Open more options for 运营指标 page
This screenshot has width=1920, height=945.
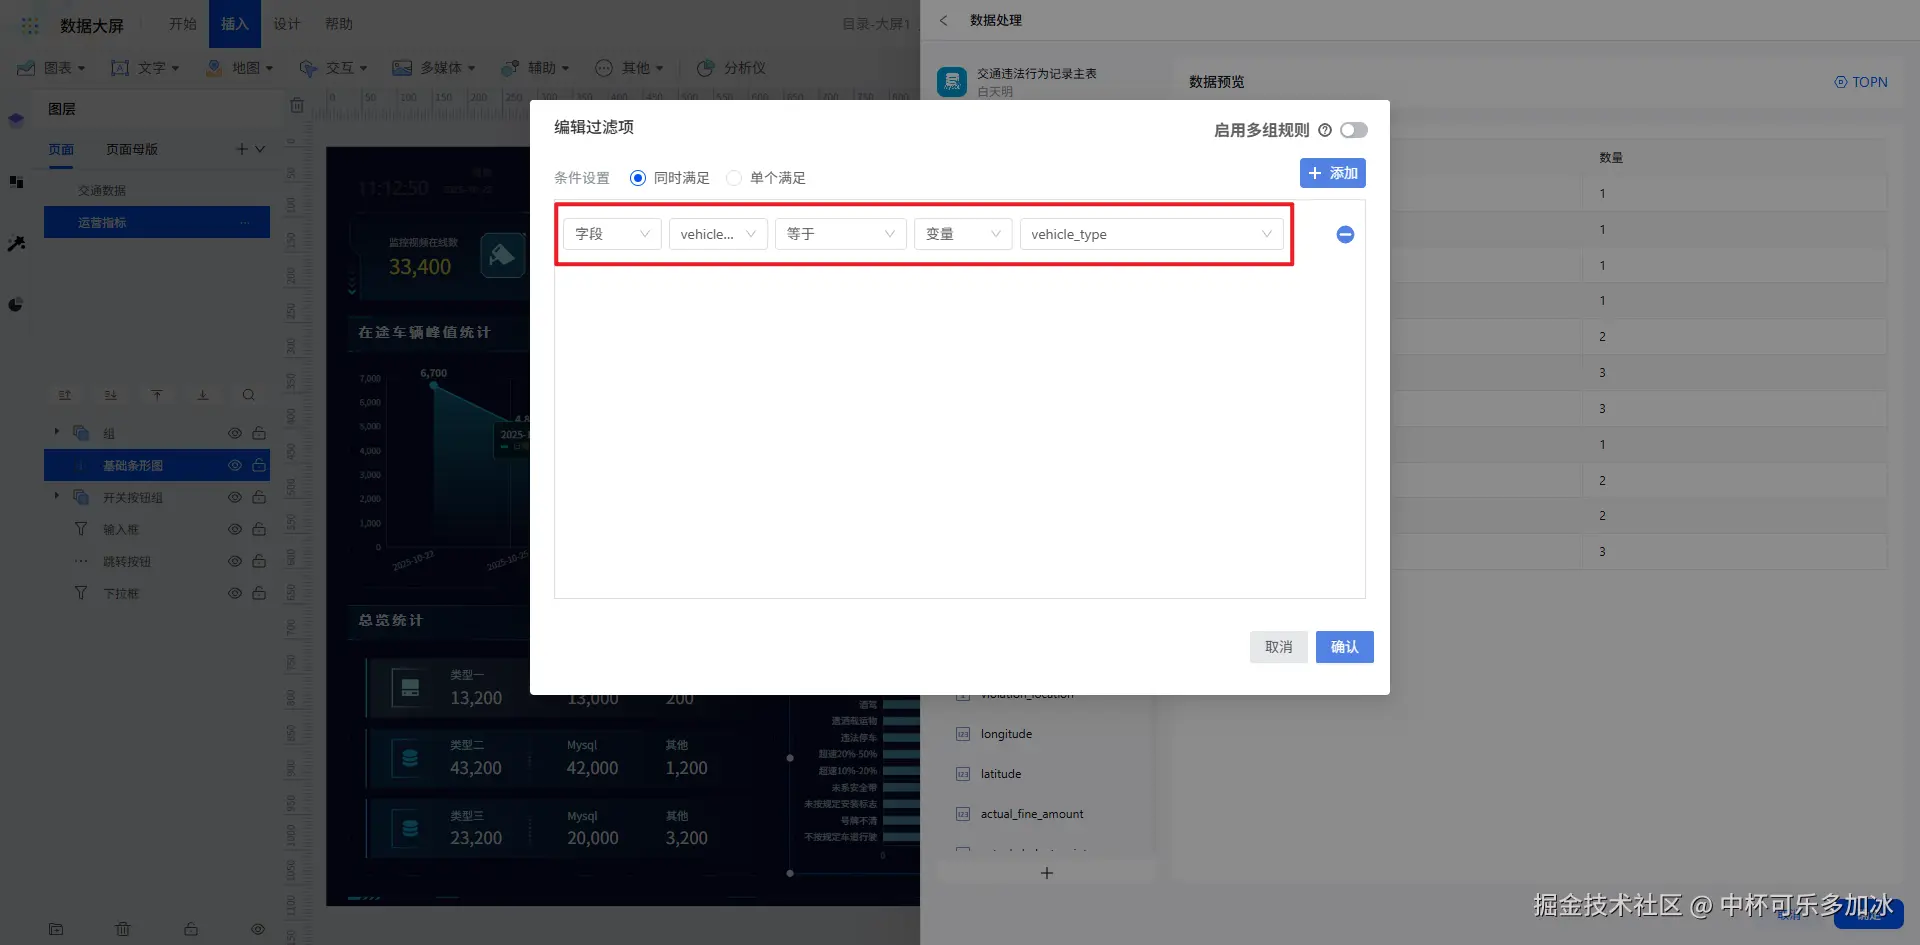click(245, 222)
